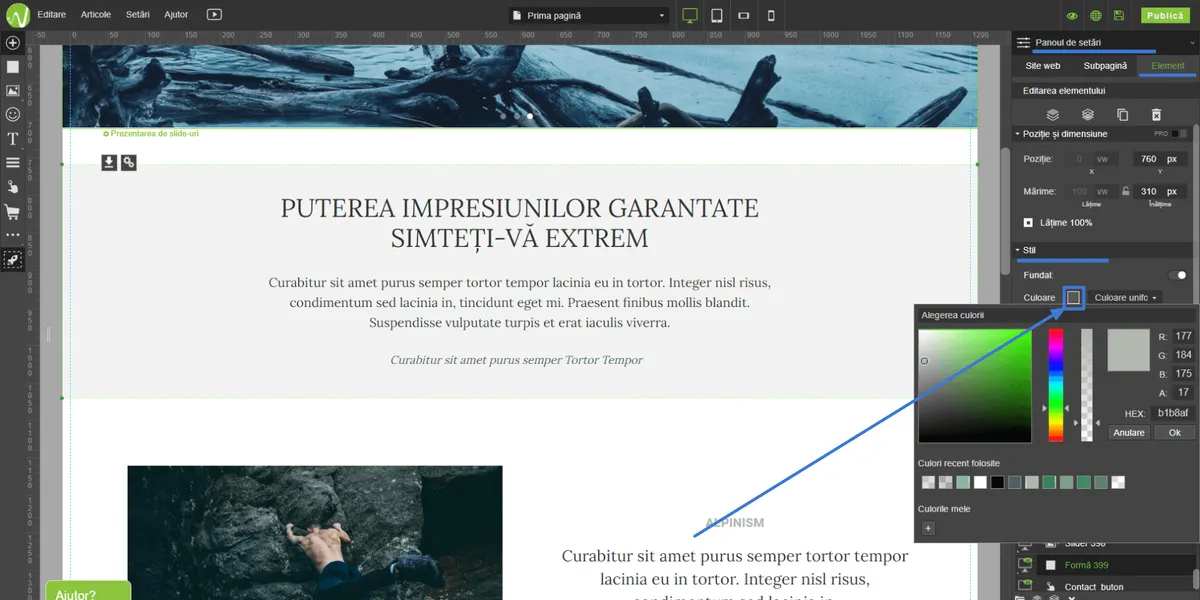The image size is (1200, 600).
Task: Select the image tool in left toolbar
Action: (x=13, y=91)
